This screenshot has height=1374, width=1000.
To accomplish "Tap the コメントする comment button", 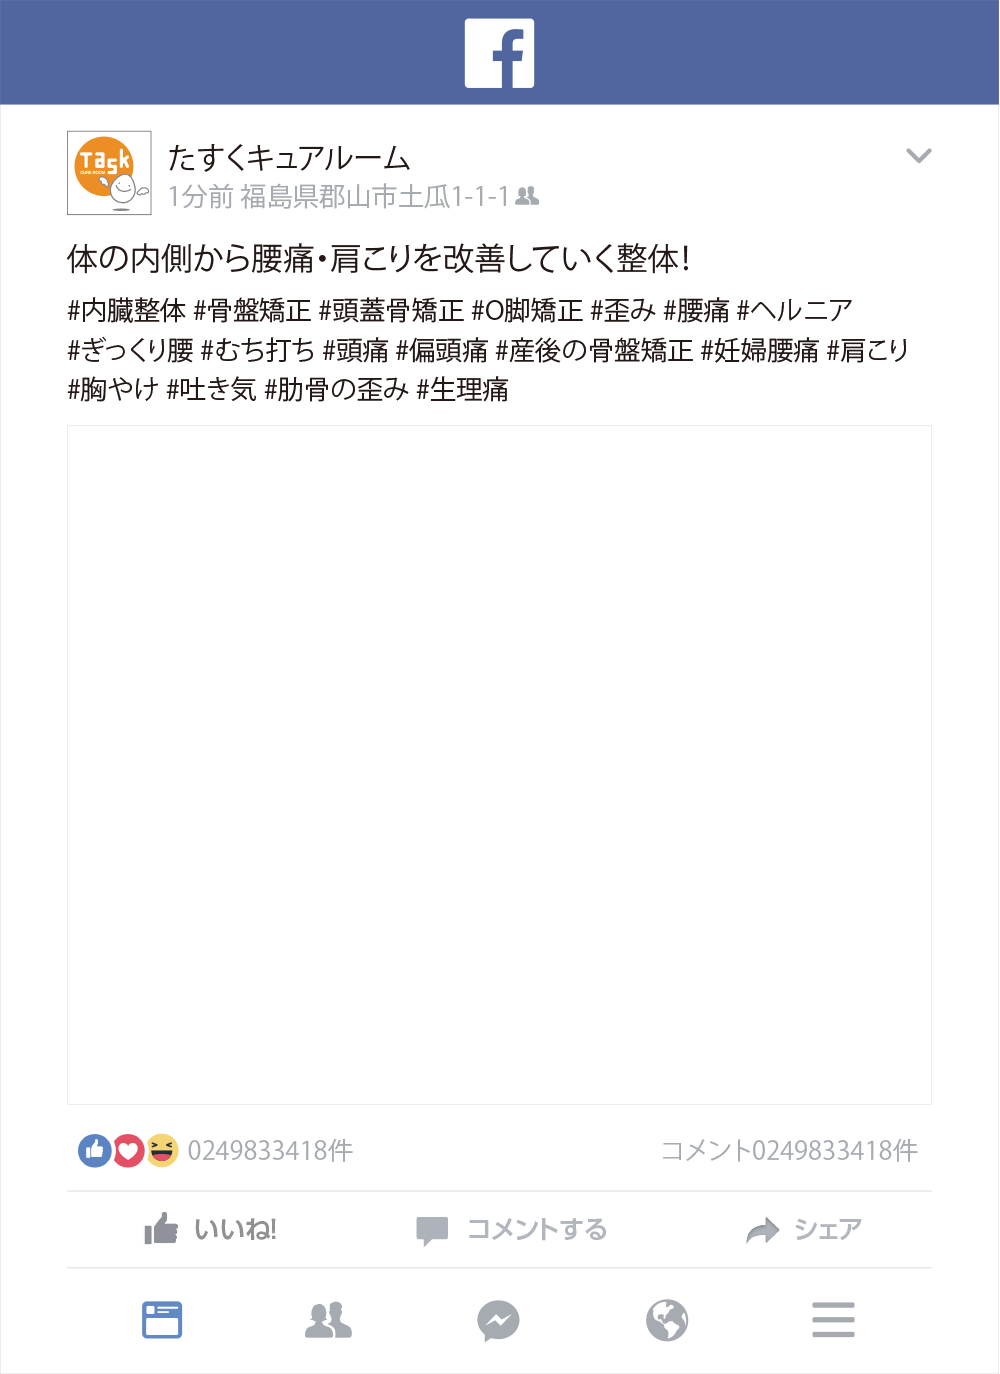I will (x=511, y=1229).
